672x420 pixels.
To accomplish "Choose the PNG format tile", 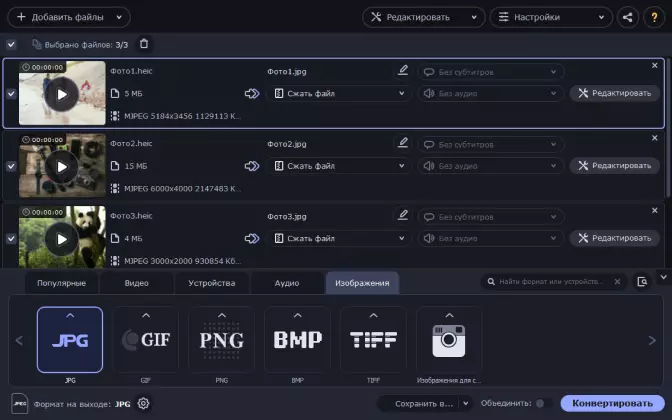I will 221,340.
